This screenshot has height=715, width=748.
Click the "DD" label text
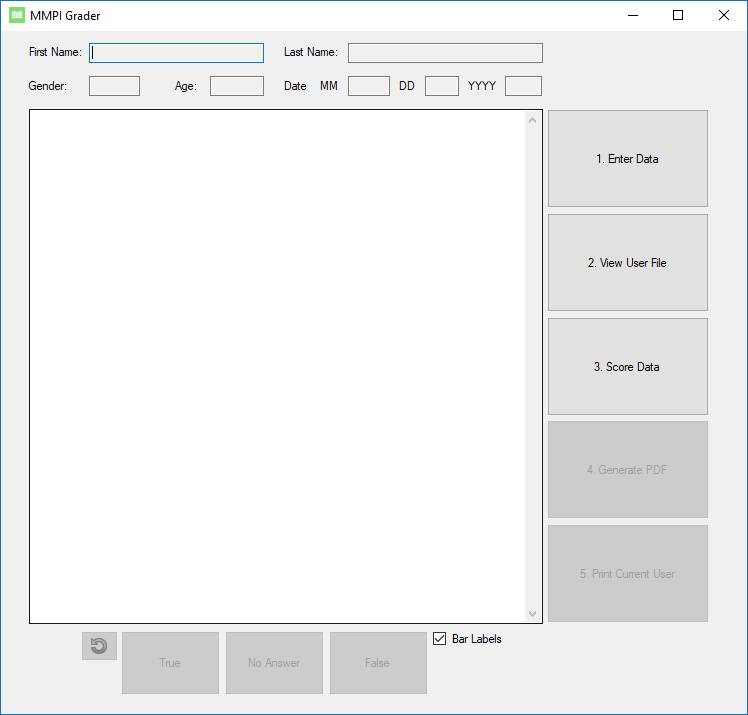coord(407,86)
